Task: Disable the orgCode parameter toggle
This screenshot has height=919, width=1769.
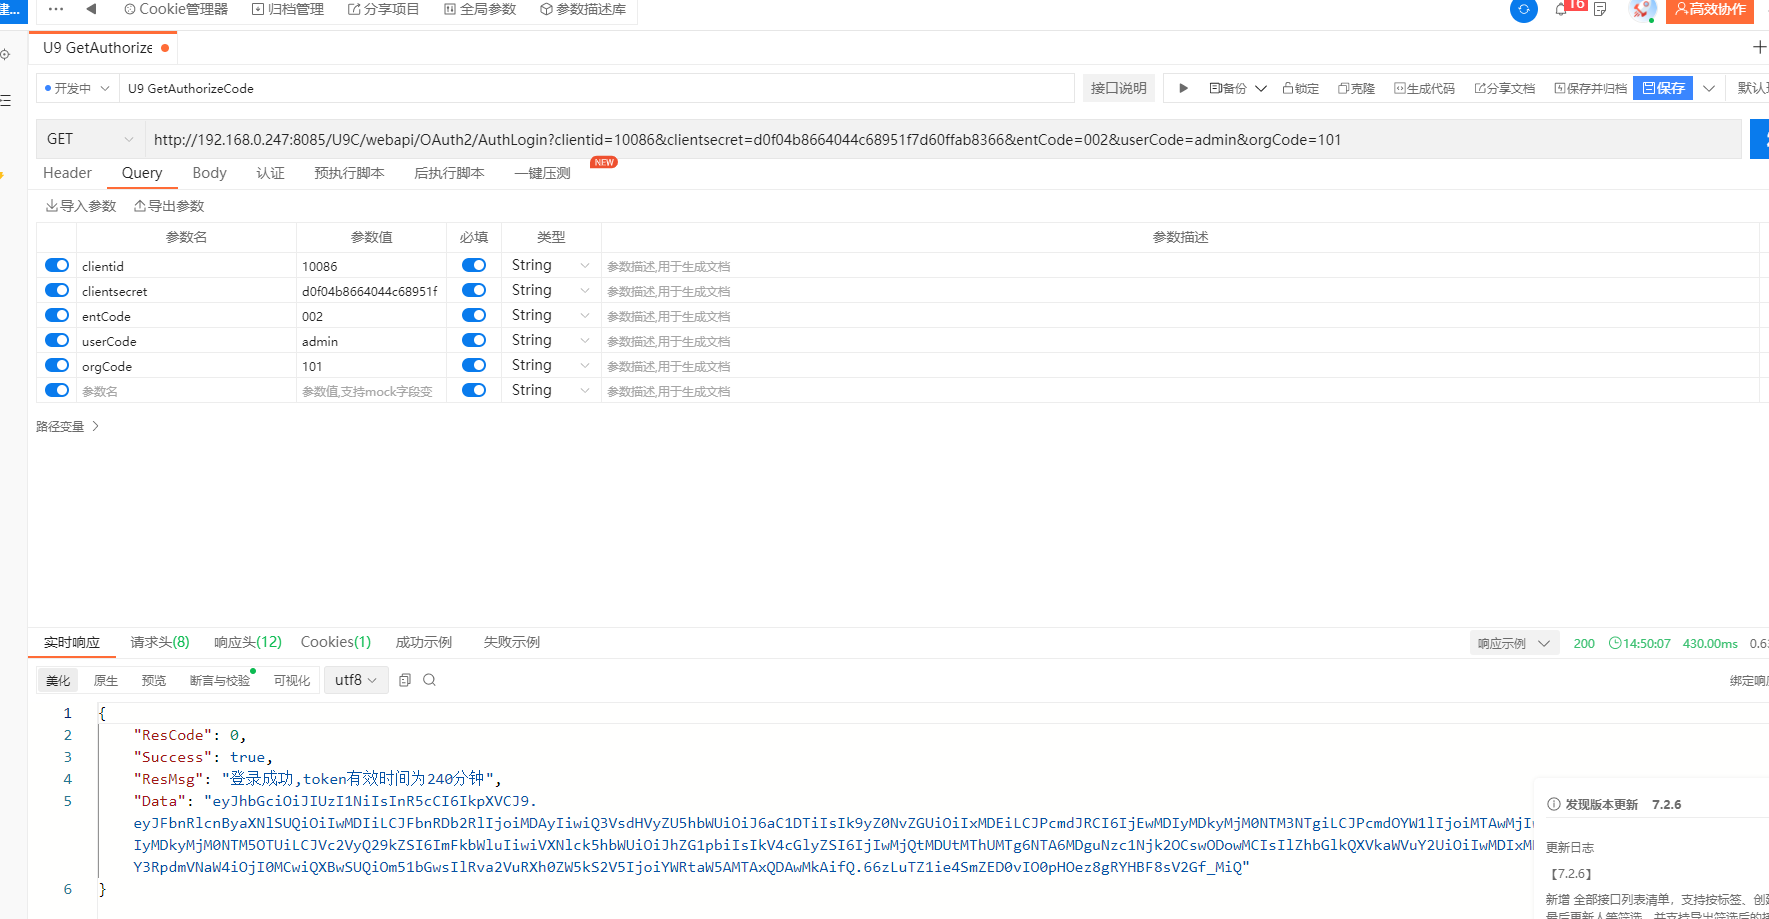Action: click(x=57, y=365)
